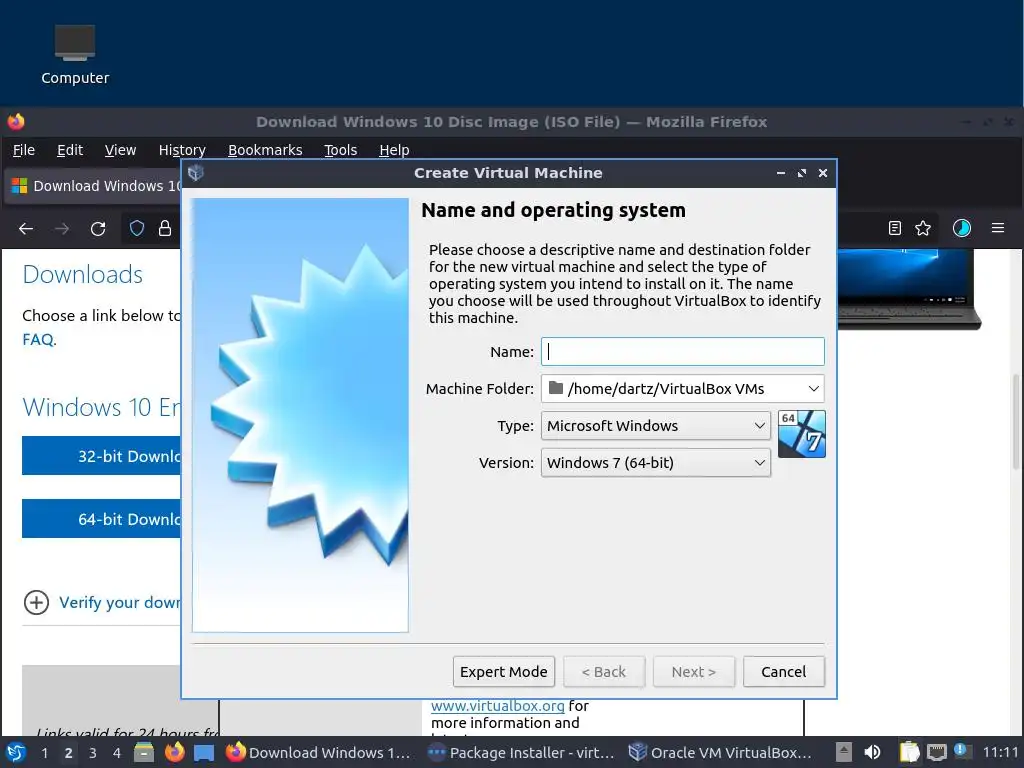Switch to Download Windows 1... taskbar window
Viewport: 1024px width, 768px height.
tap(318, 753)
